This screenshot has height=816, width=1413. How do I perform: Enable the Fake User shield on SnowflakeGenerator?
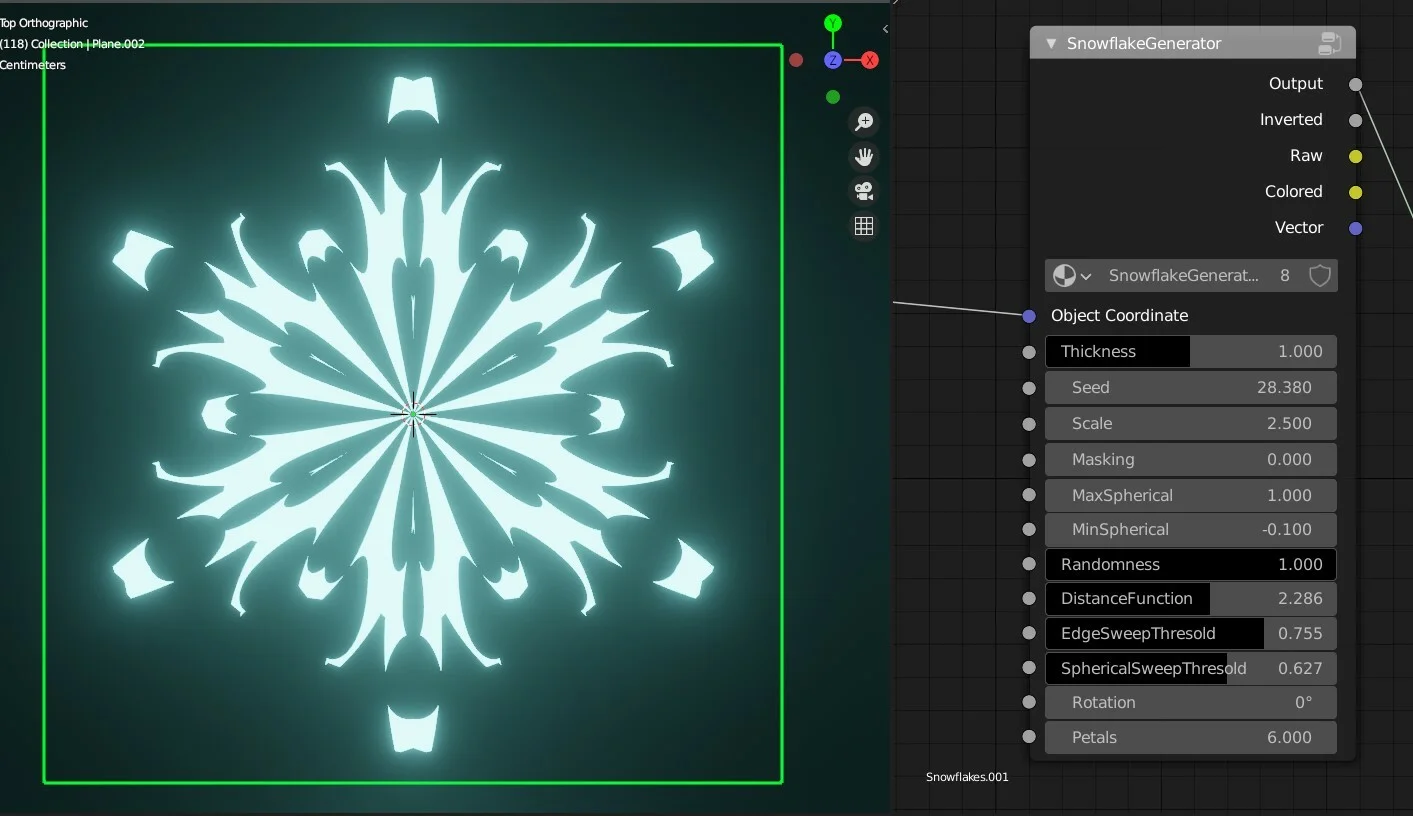(1319, 275)
